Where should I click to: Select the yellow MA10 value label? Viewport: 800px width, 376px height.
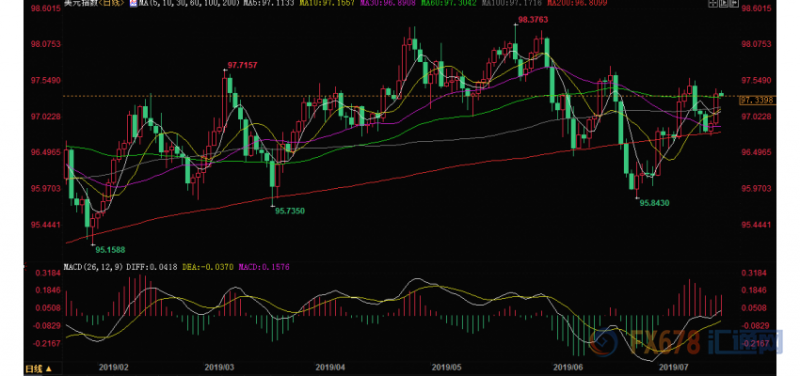pyautogui.click(x=327, y=4)
